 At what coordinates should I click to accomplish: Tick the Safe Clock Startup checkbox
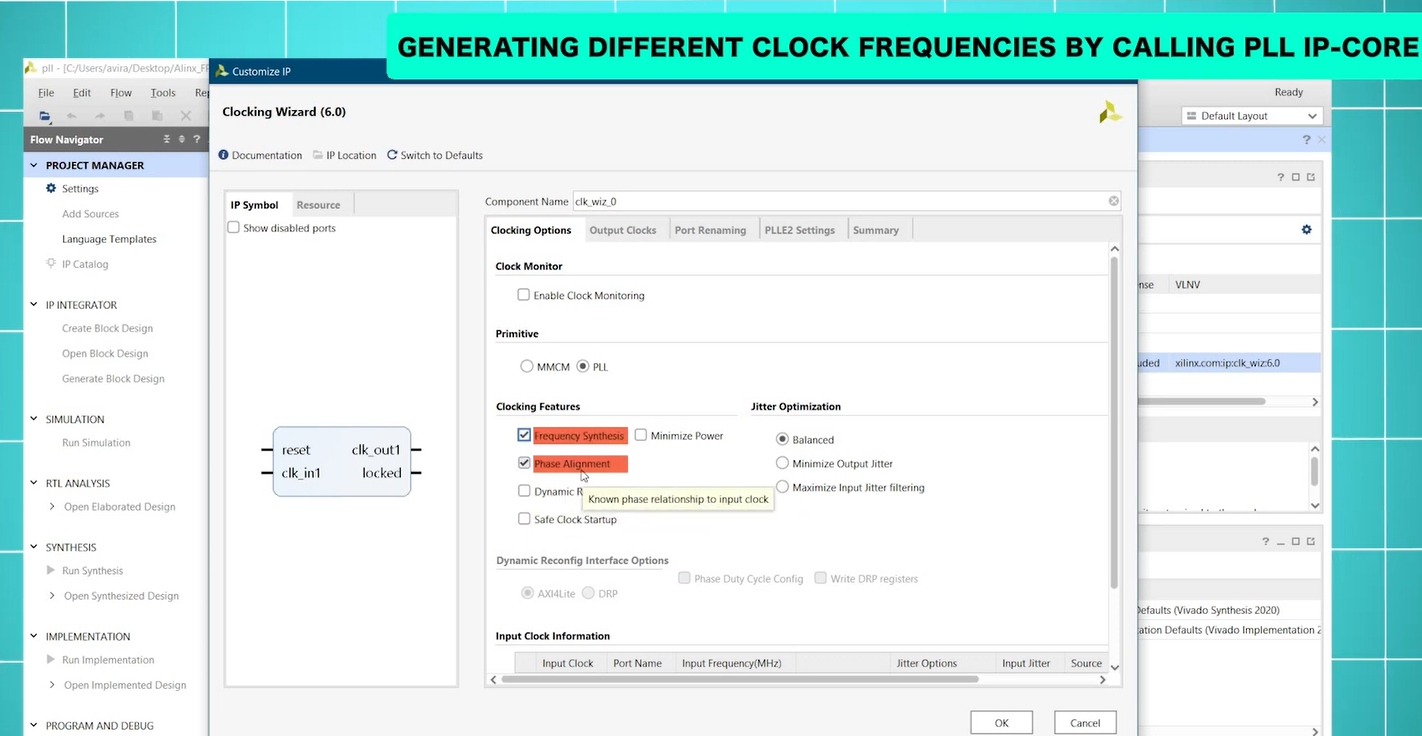(x=524, y=519)
